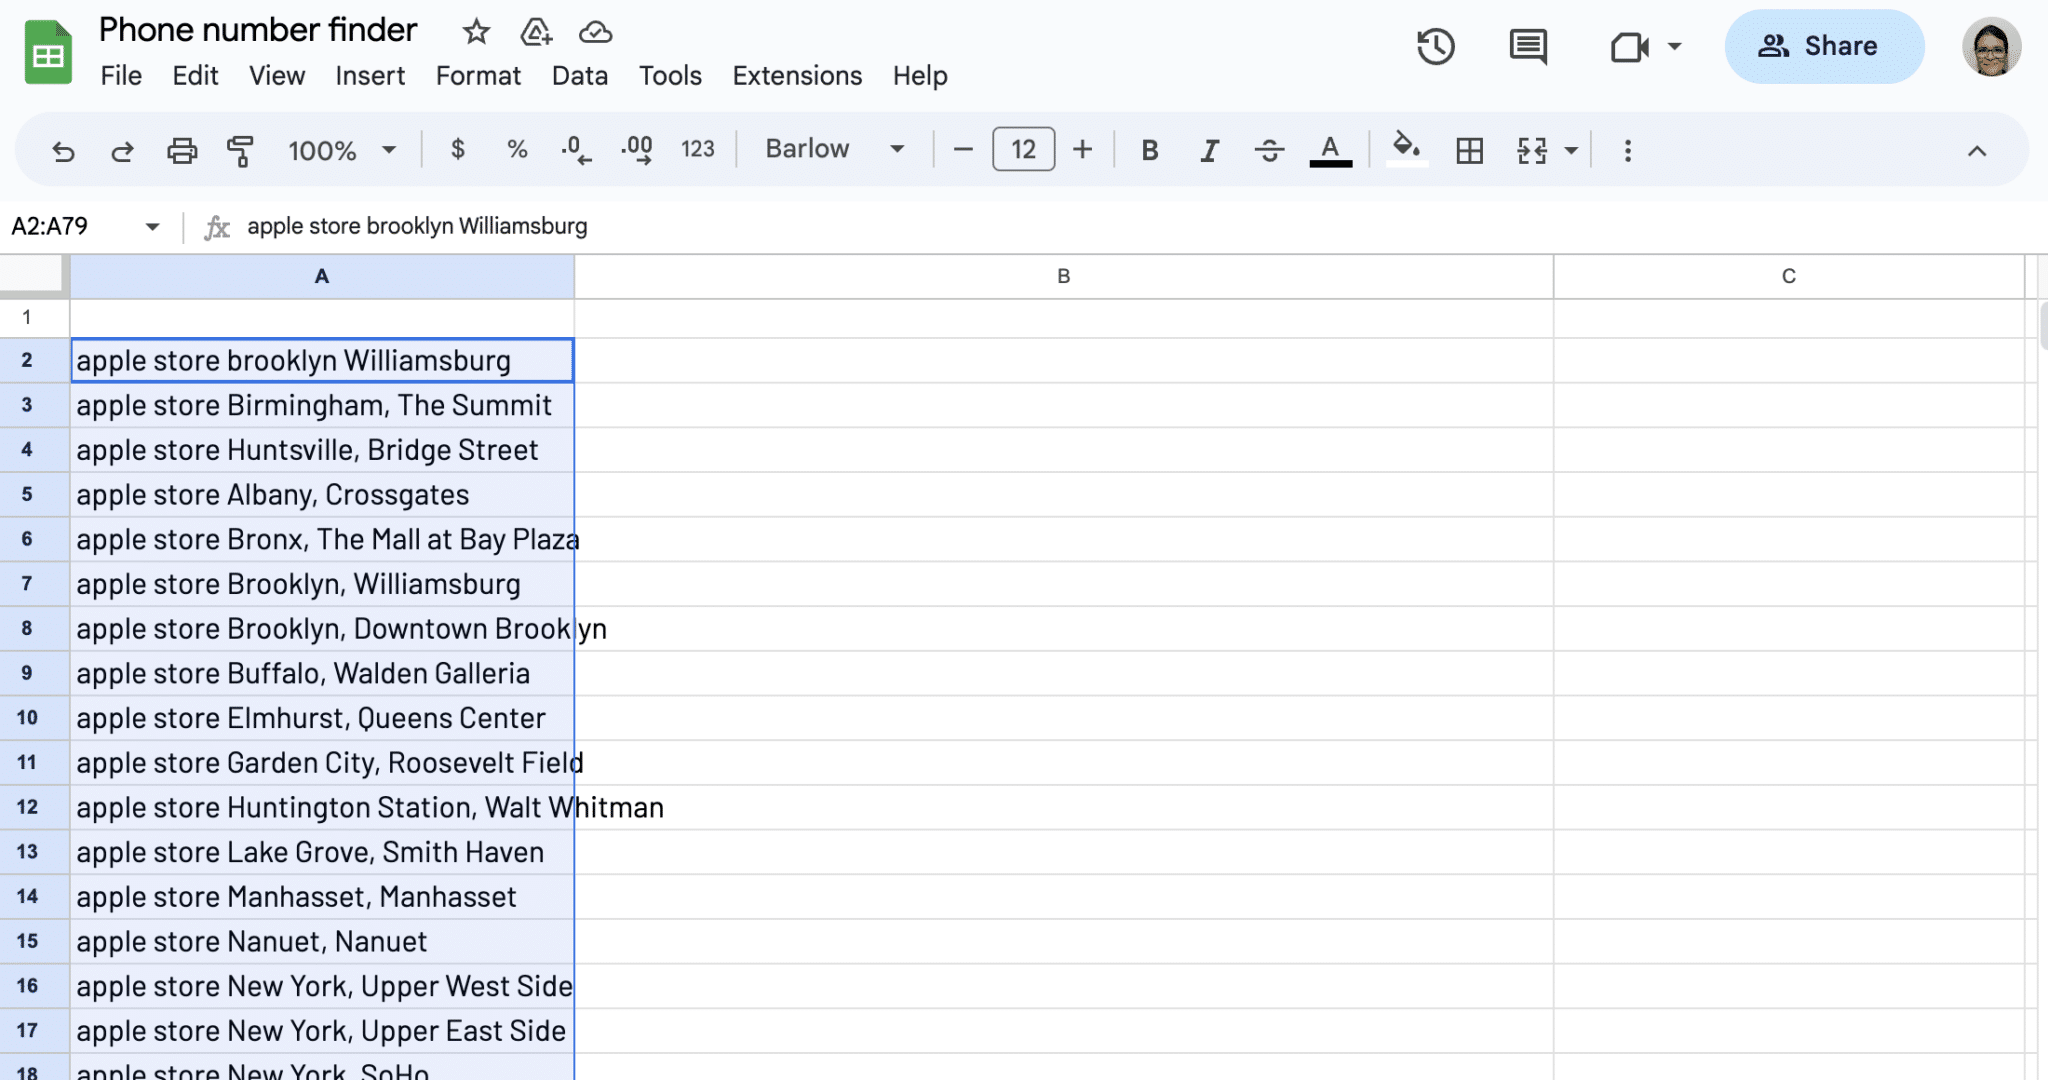Open the Meet dropdown arrow

pos(1673,46)
